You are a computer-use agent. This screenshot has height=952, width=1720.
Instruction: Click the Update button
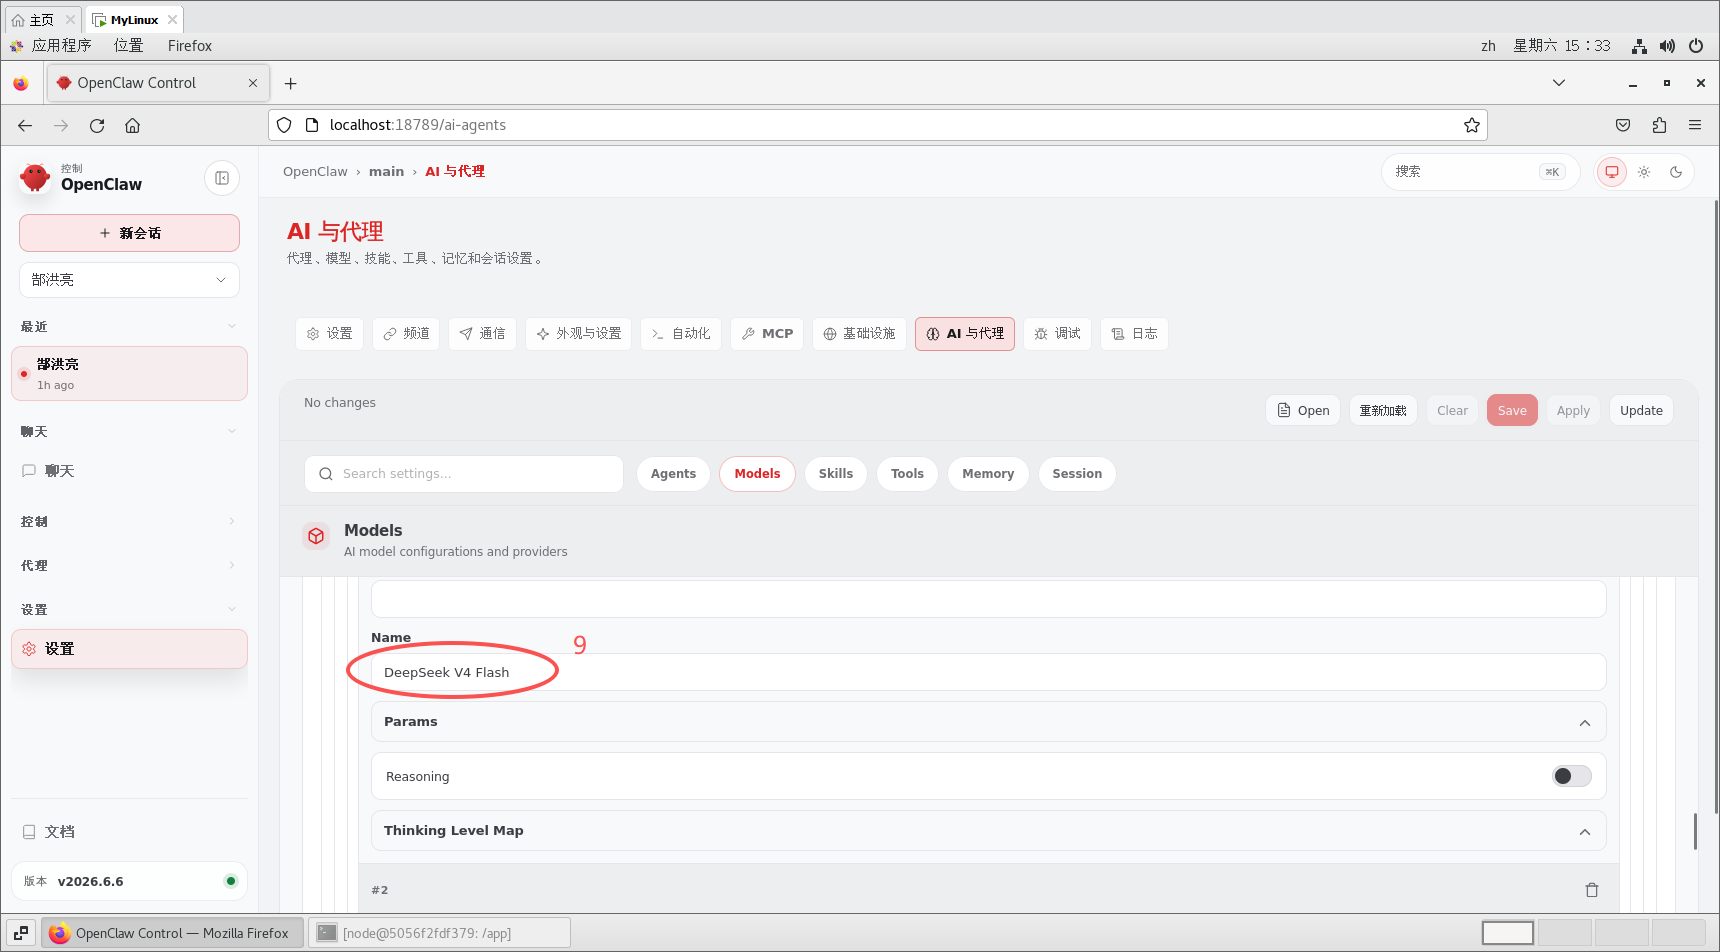pos(1641,411)
